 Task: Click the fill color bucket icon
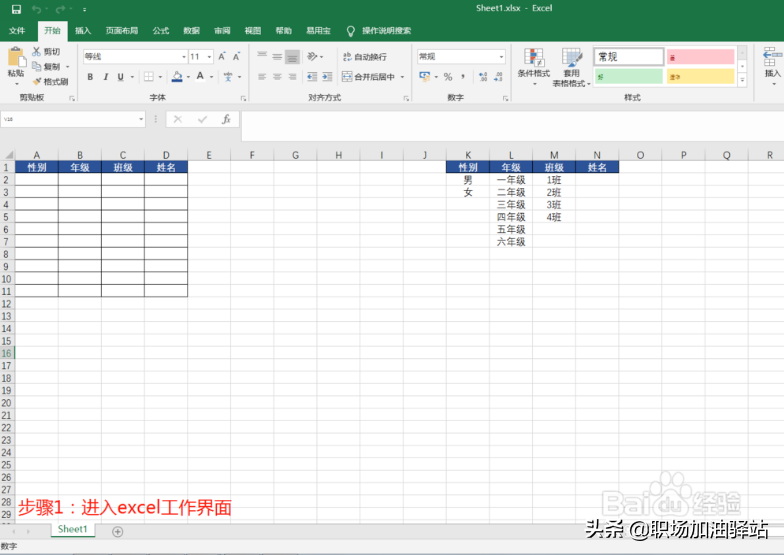pos(177,76)
